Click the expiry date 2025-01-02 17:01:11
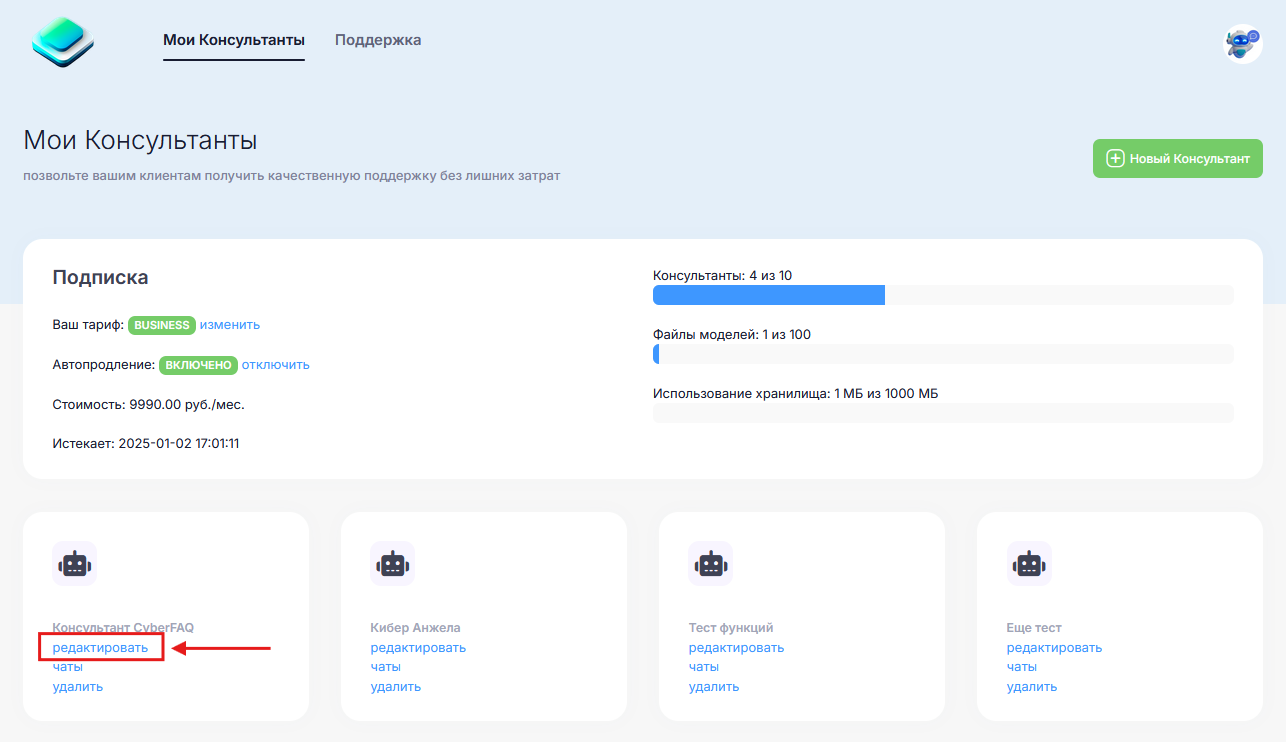 pyautogui.click(x=179, y=443)
